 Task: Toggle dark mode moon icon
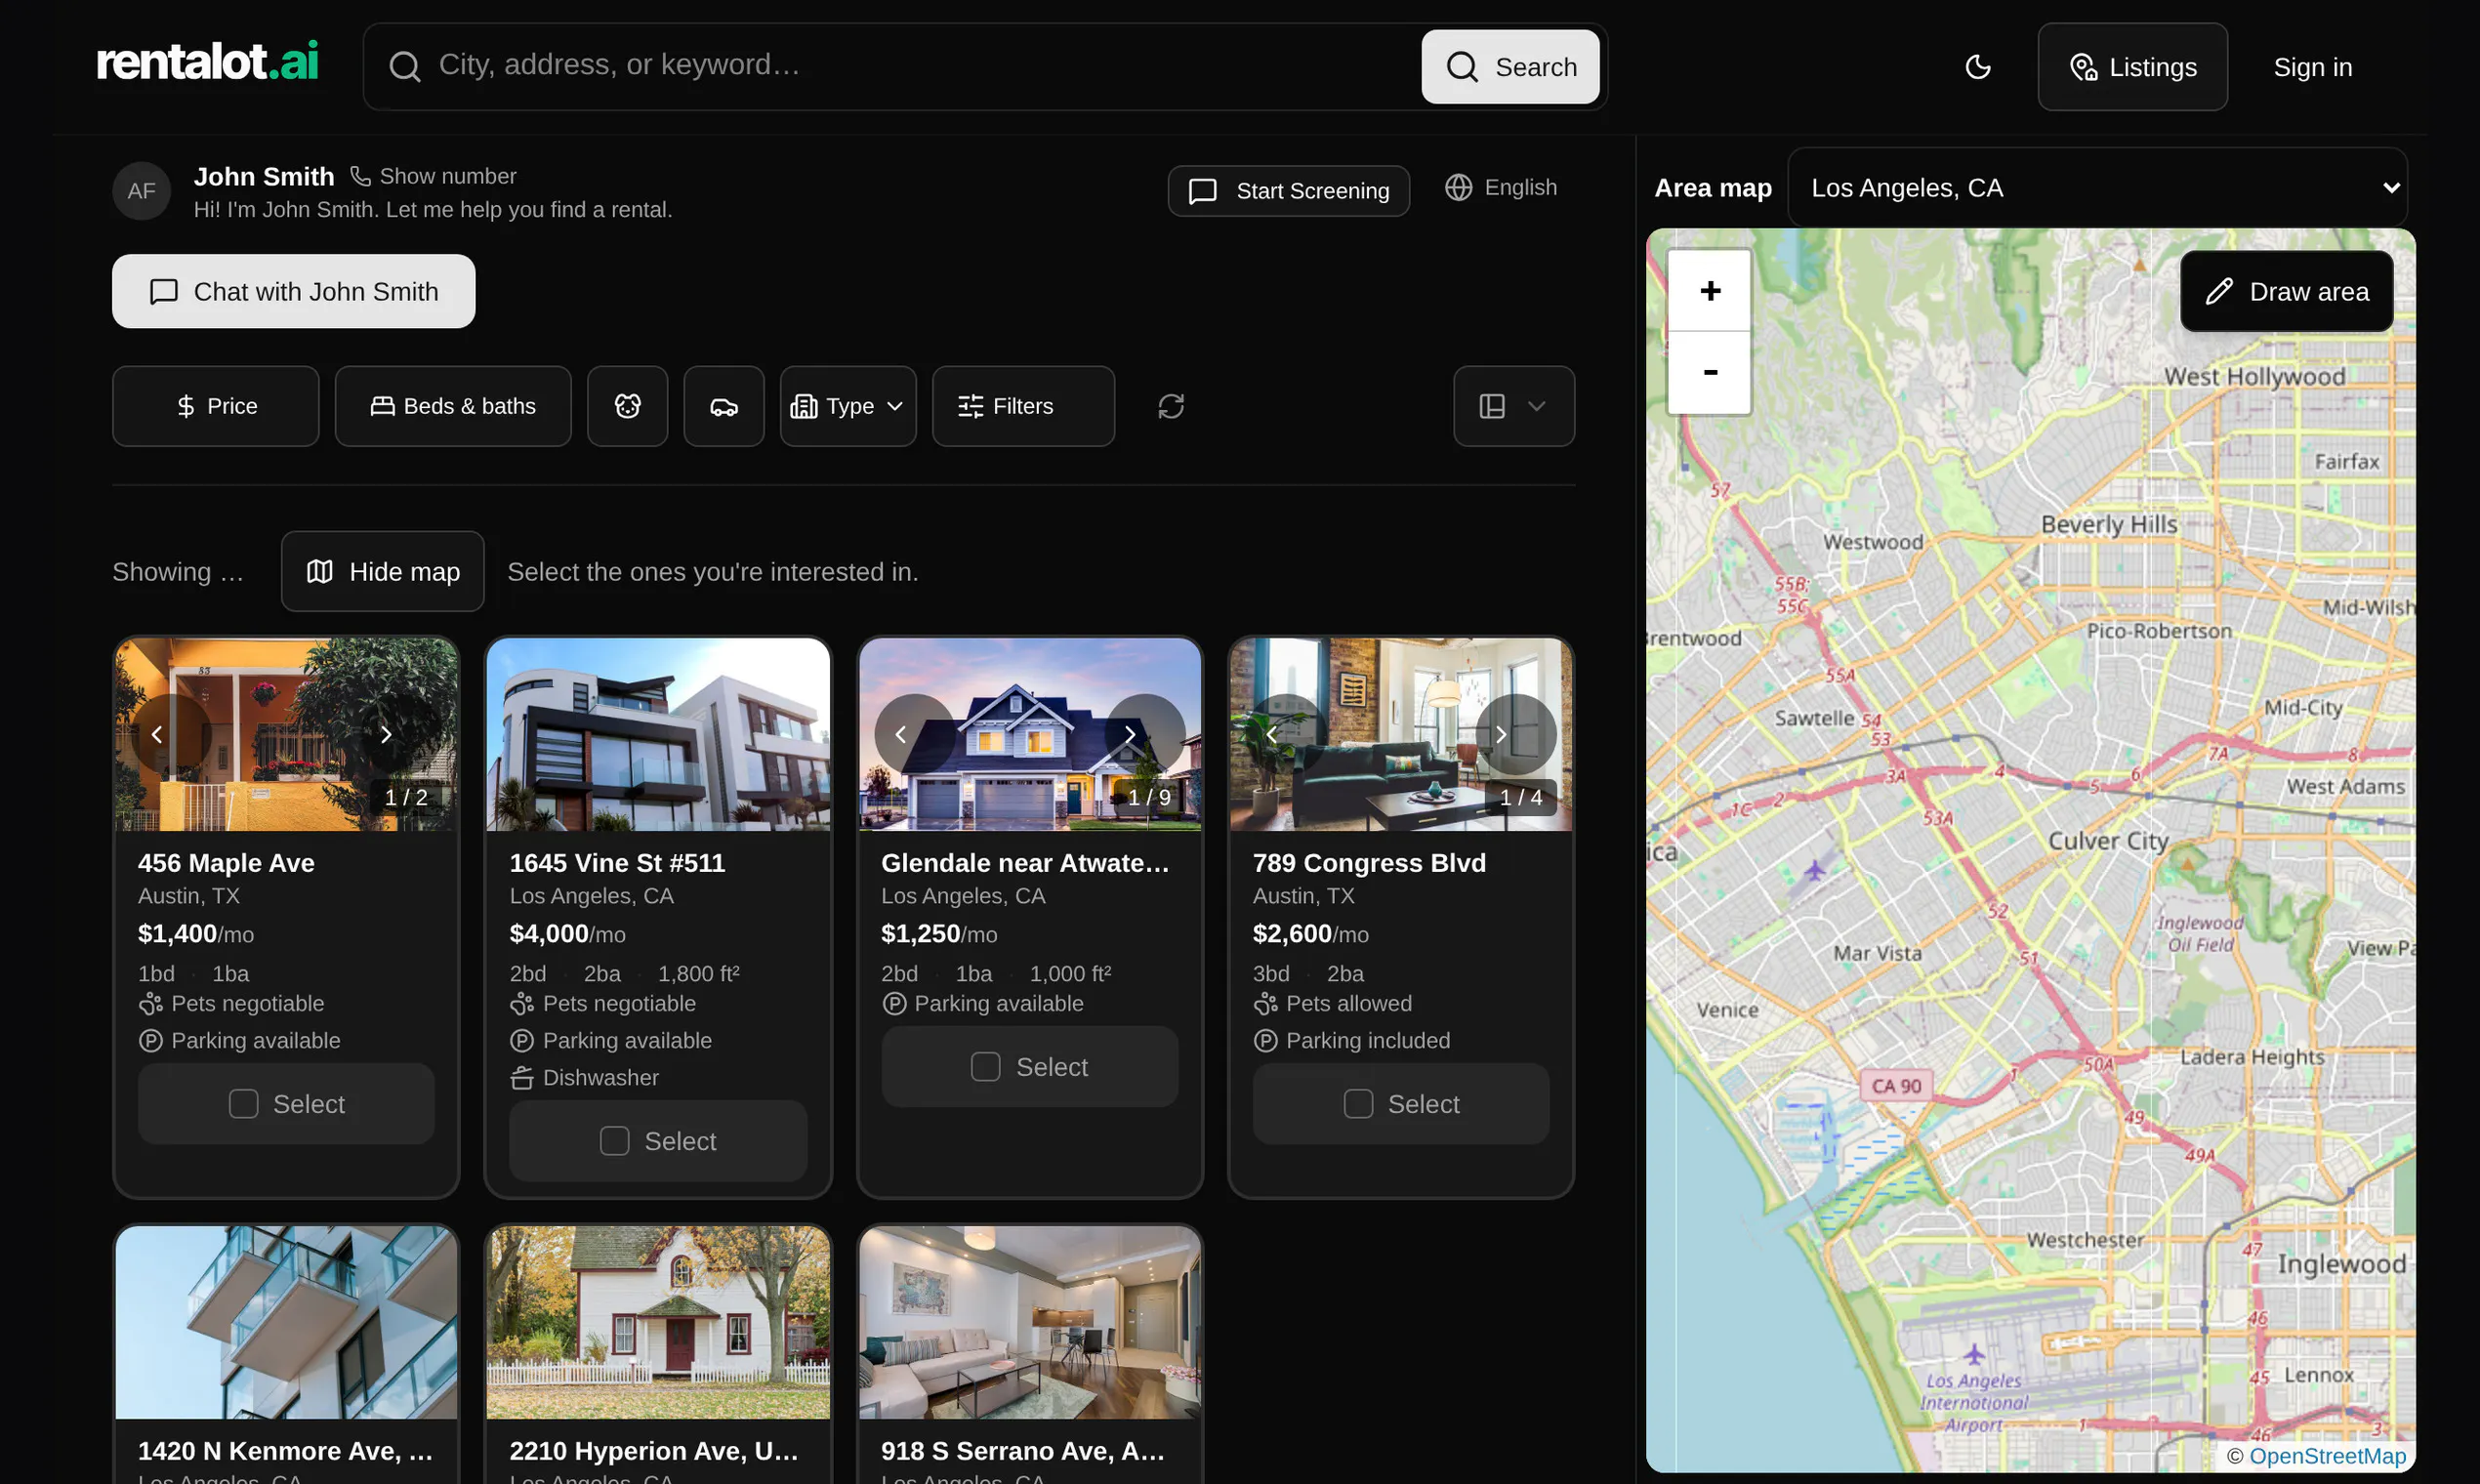[x=1977, y=67]
